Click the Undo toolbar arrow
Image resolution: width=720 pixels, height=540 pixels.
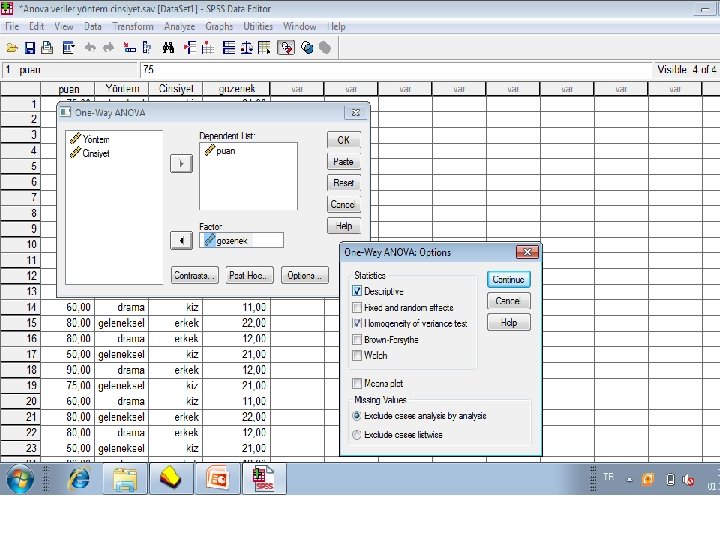(90, 48)
